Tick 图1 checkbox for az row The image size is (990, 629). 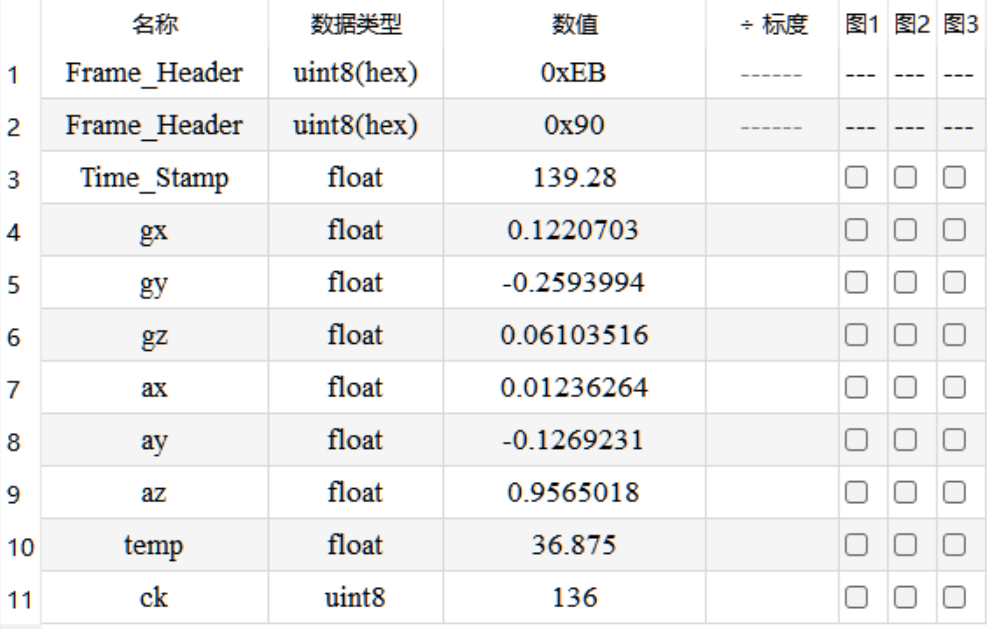click(x=856, y=492)
